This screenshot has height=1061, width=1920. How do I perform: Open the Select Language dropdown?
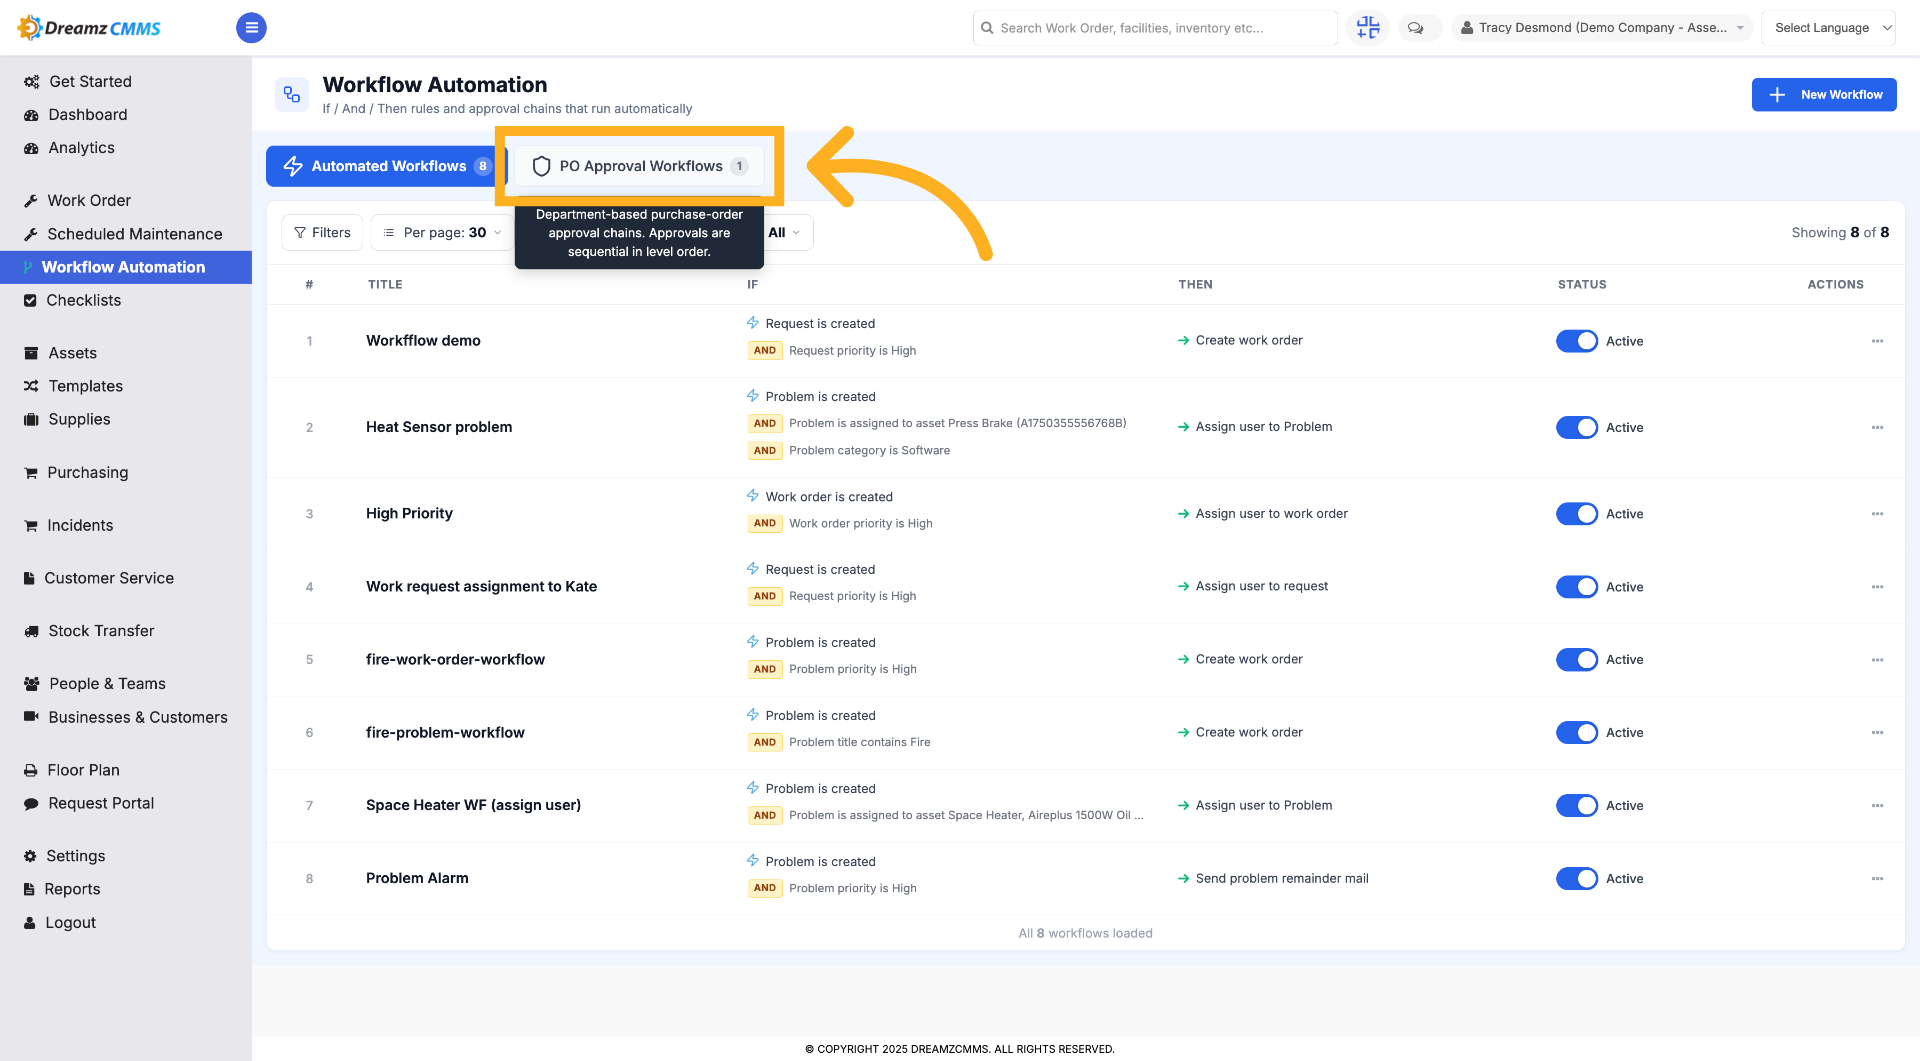point(1828,28)
